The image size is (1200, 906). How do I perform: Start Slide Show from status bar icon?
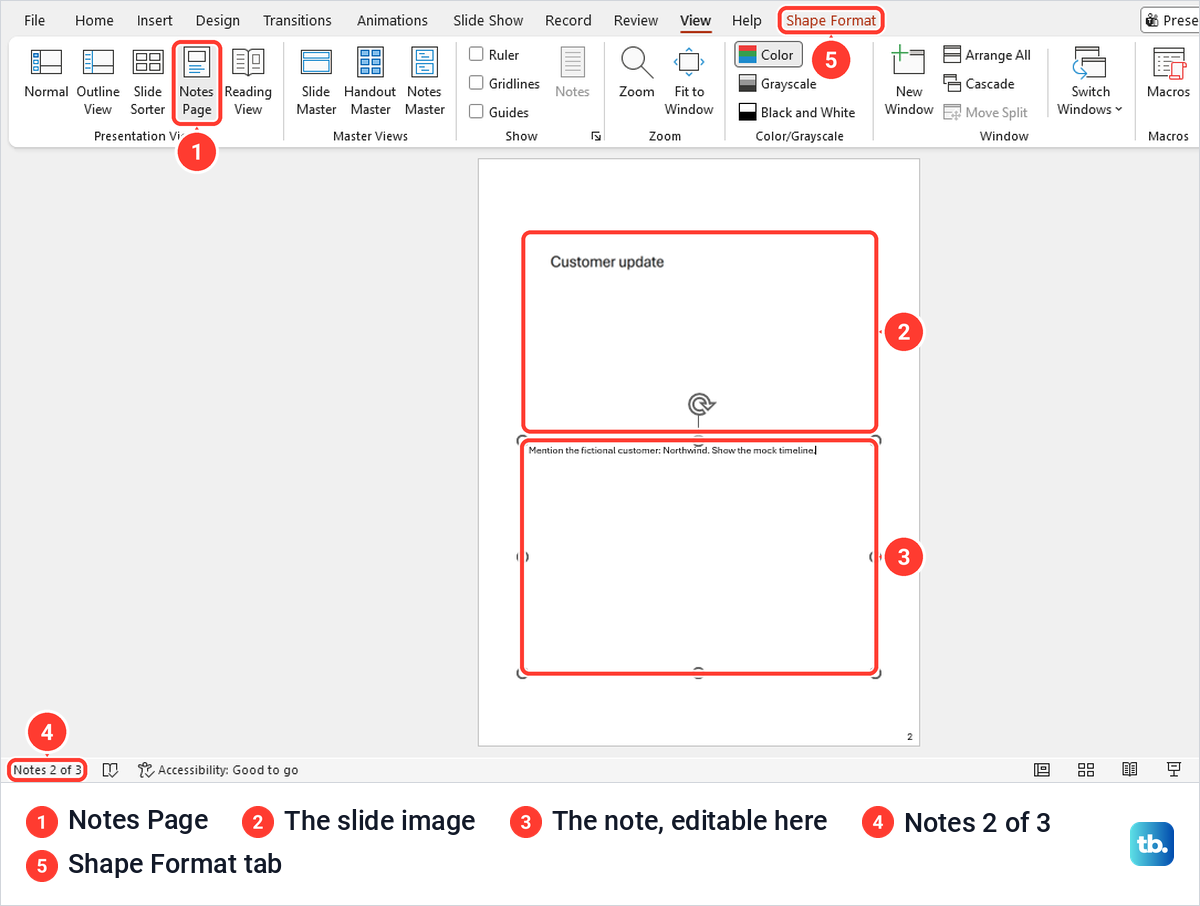tap(1174, 769)
